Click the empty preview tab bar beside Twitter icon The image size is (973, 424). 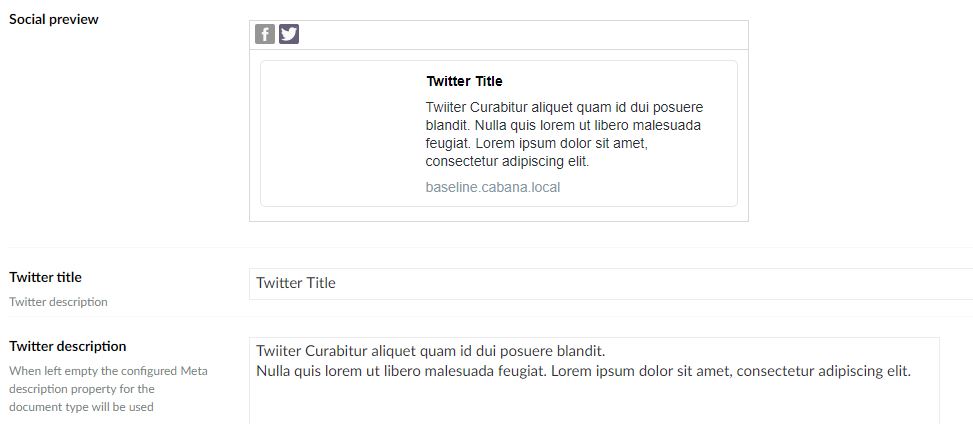[x=523, y=35]
